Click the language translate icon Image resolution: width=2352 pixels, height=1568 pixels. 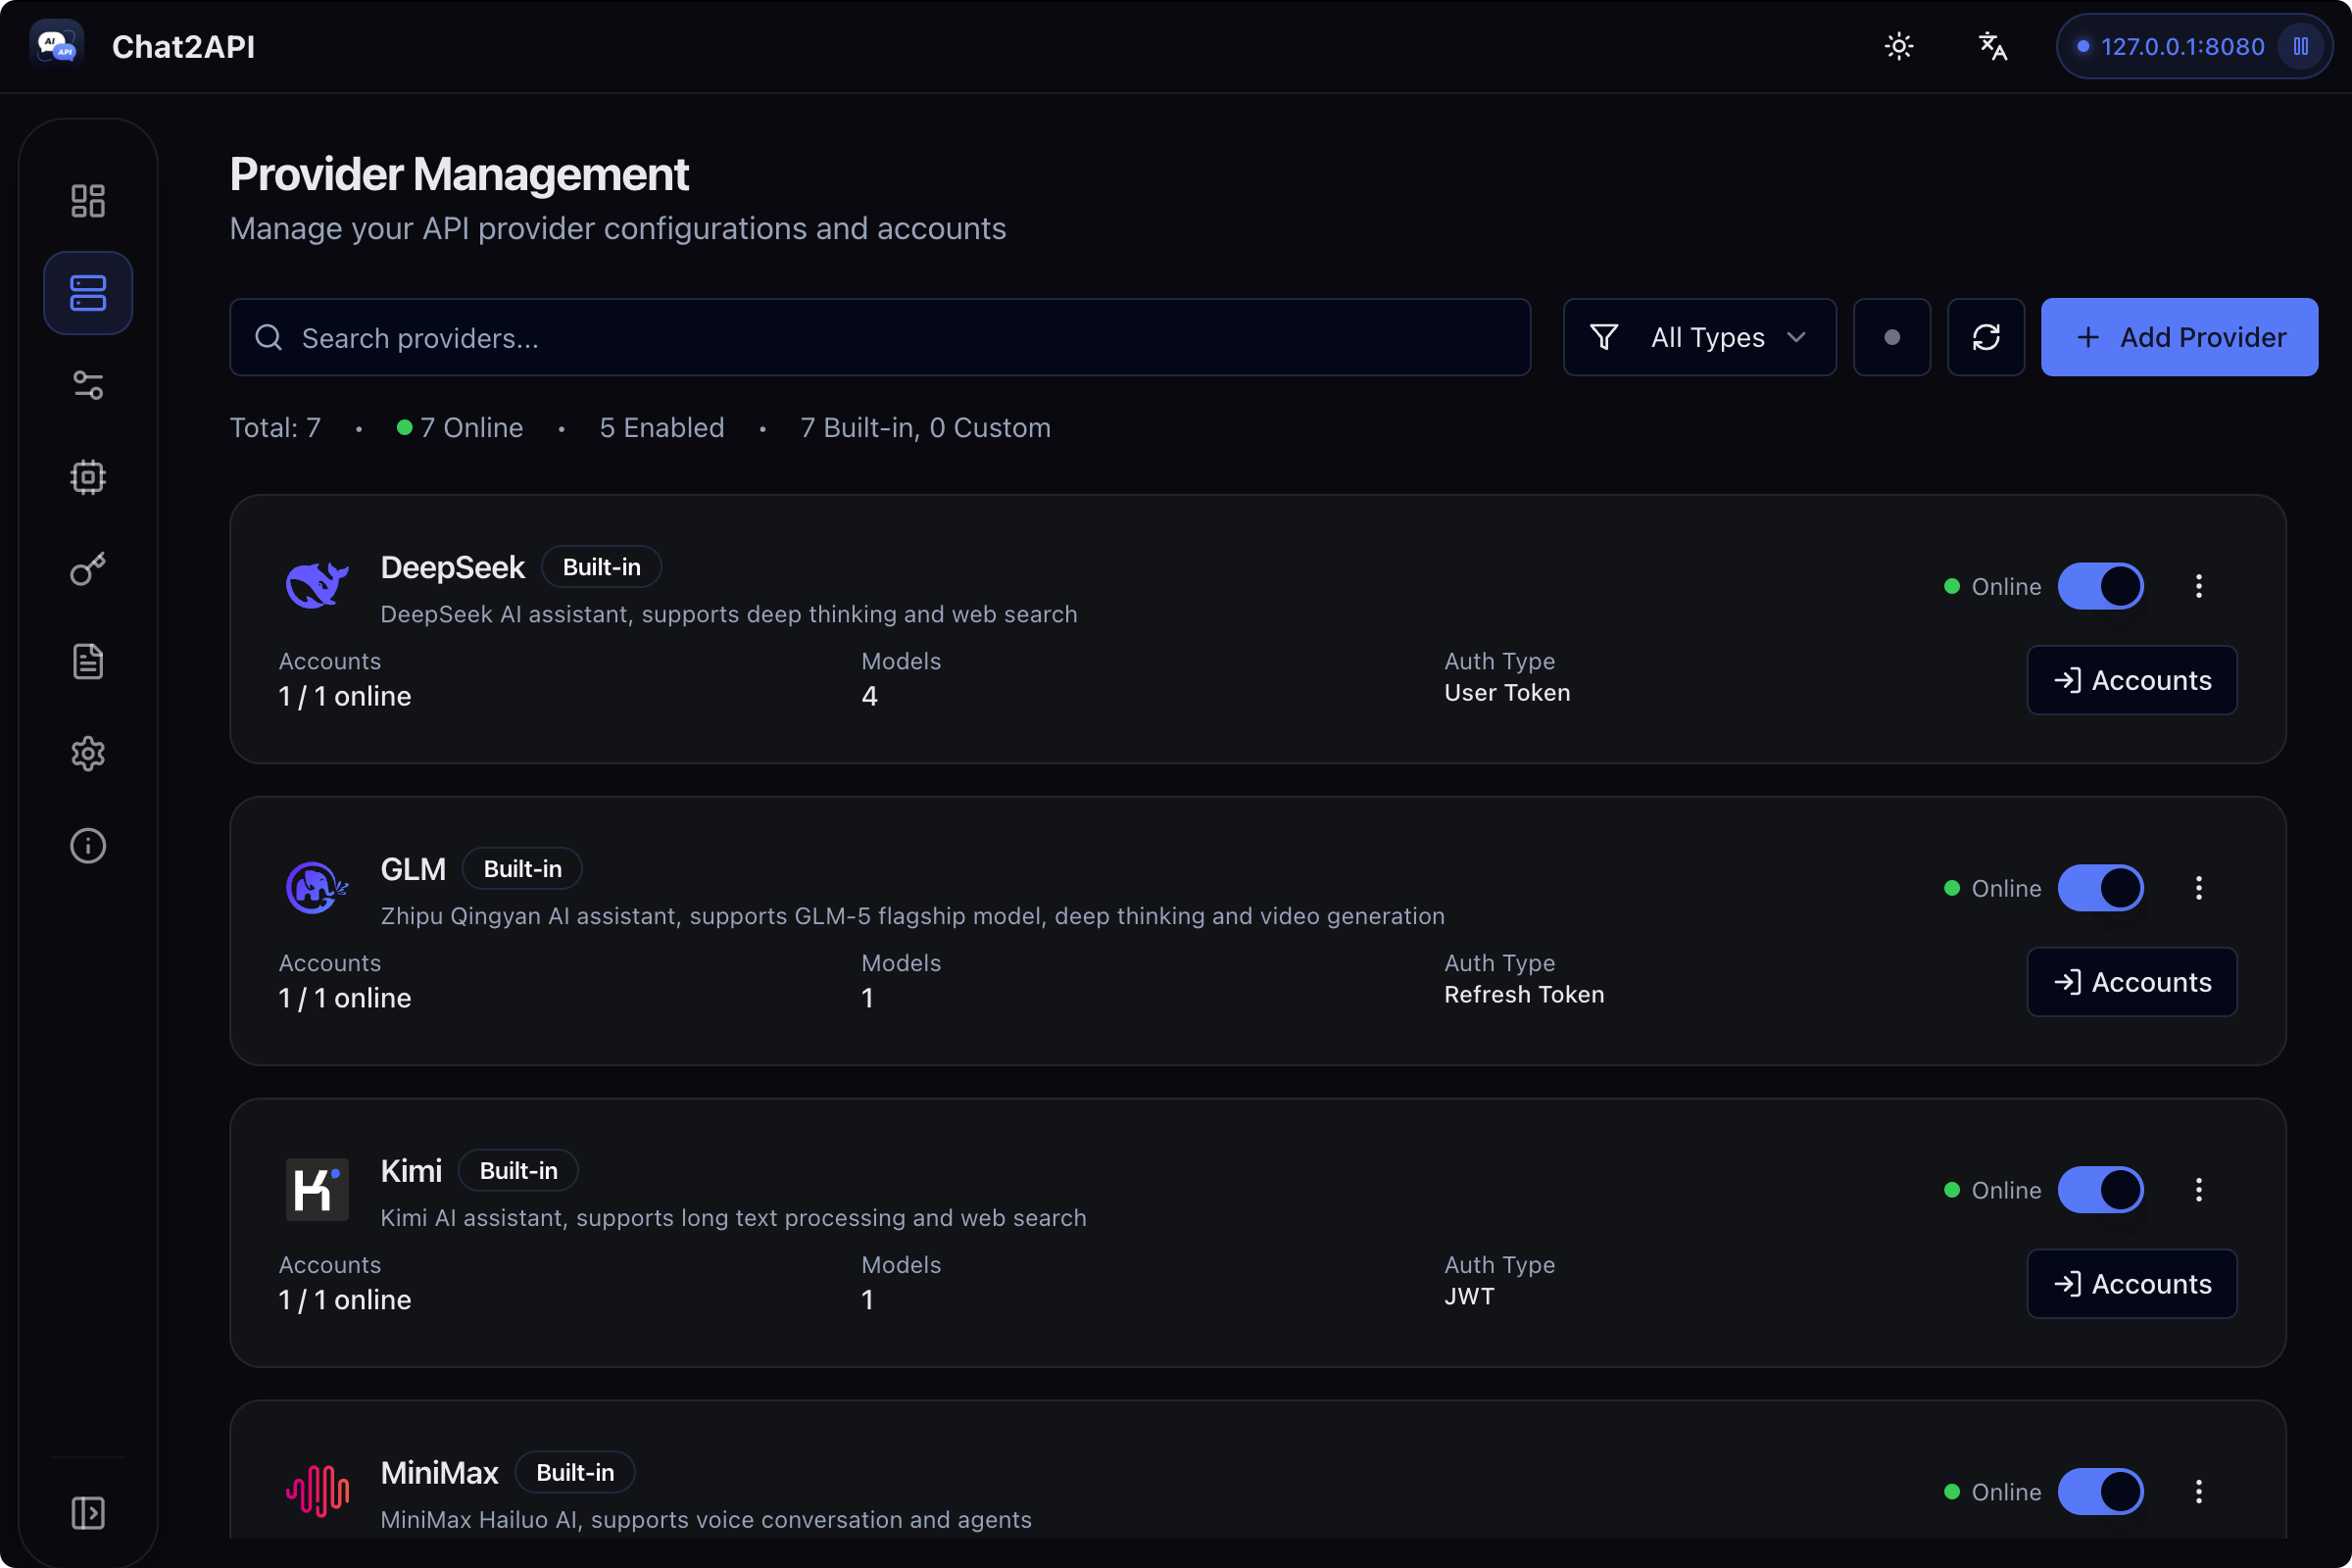[1992, 46]
